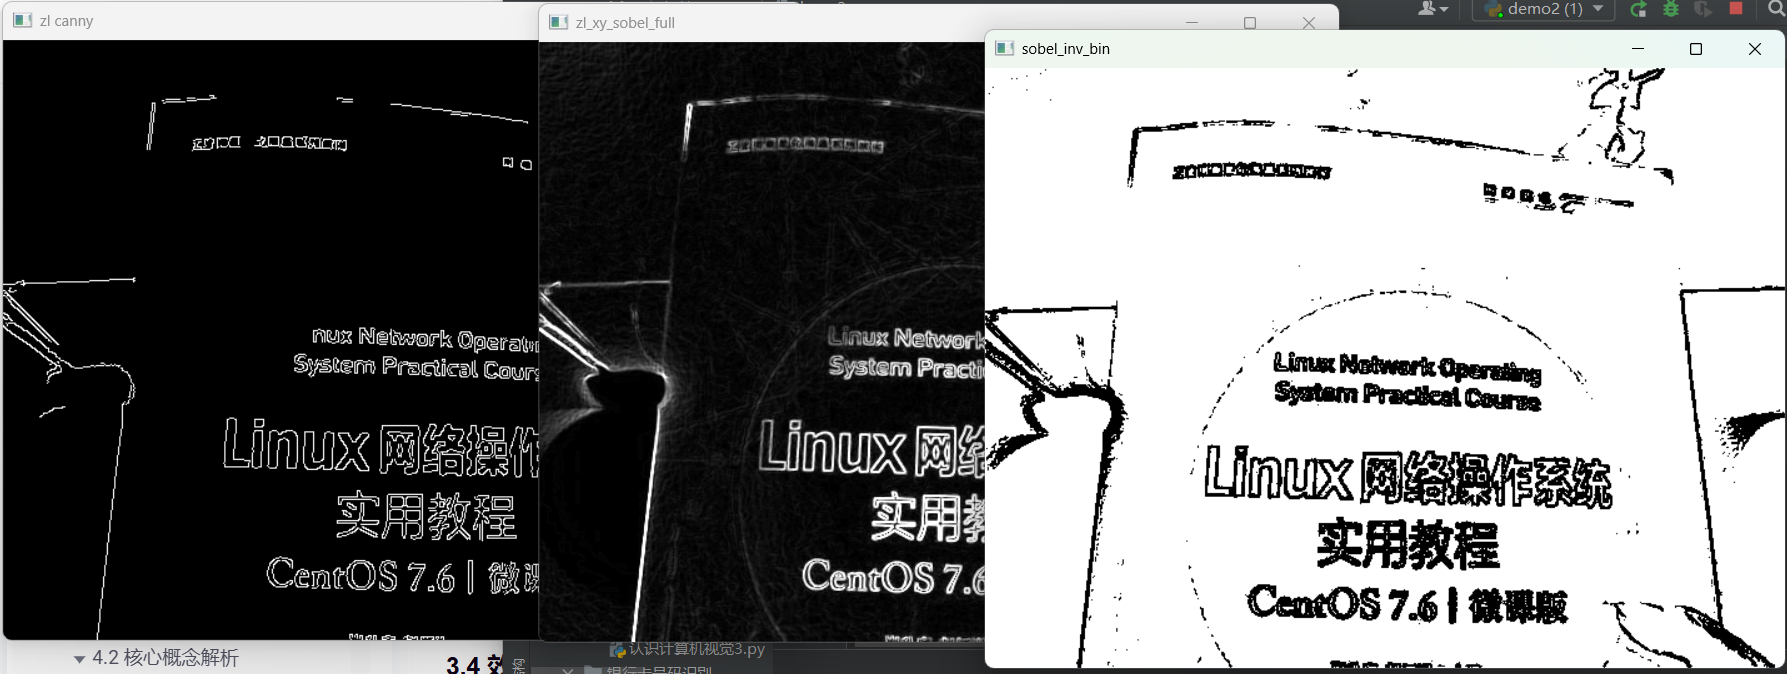Open the demo2 (1) run configuration dropdown

coord(1543,9)
